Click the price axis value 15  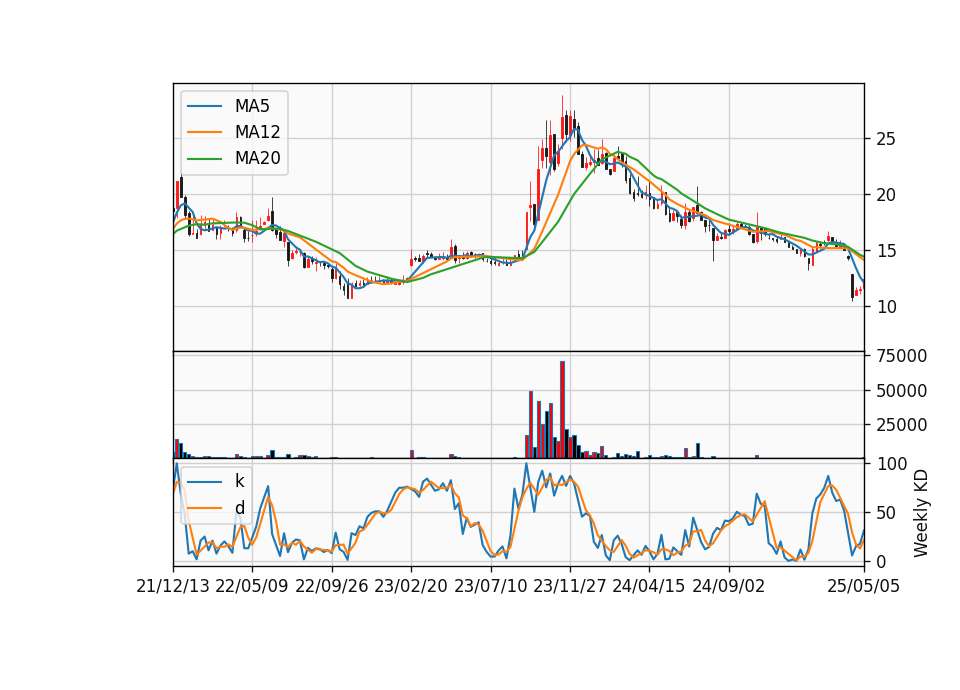(x=886, y=251)
